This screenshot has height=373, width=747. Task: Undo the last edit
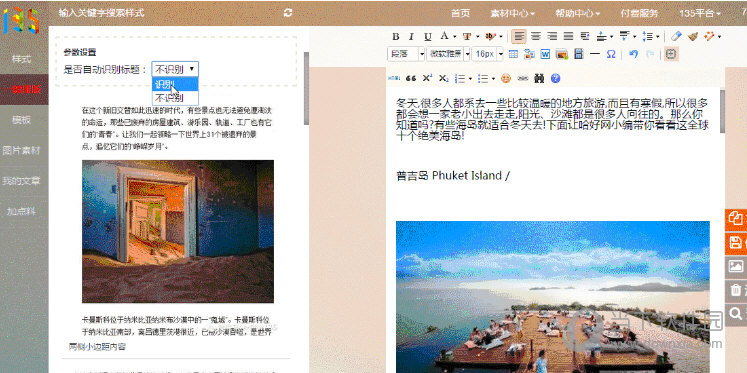[x=634, y=54]
